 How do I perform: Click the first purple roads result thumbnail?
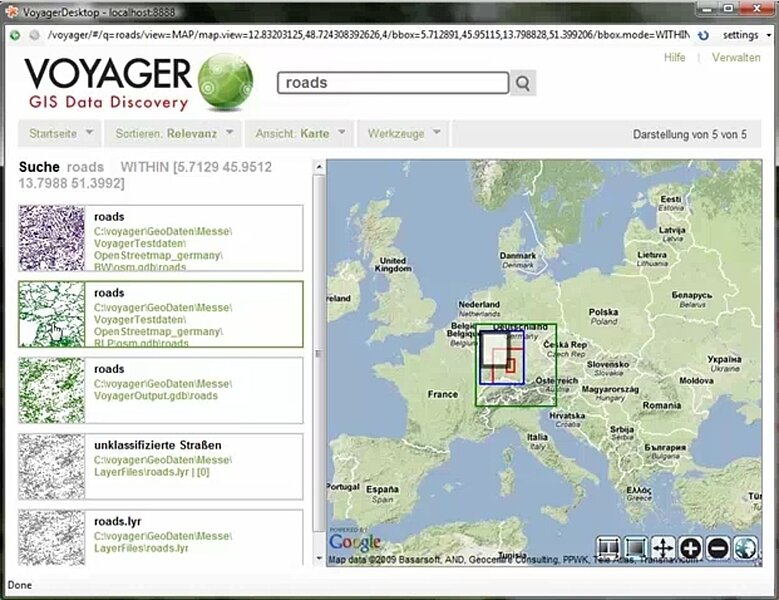pos(52,238)
